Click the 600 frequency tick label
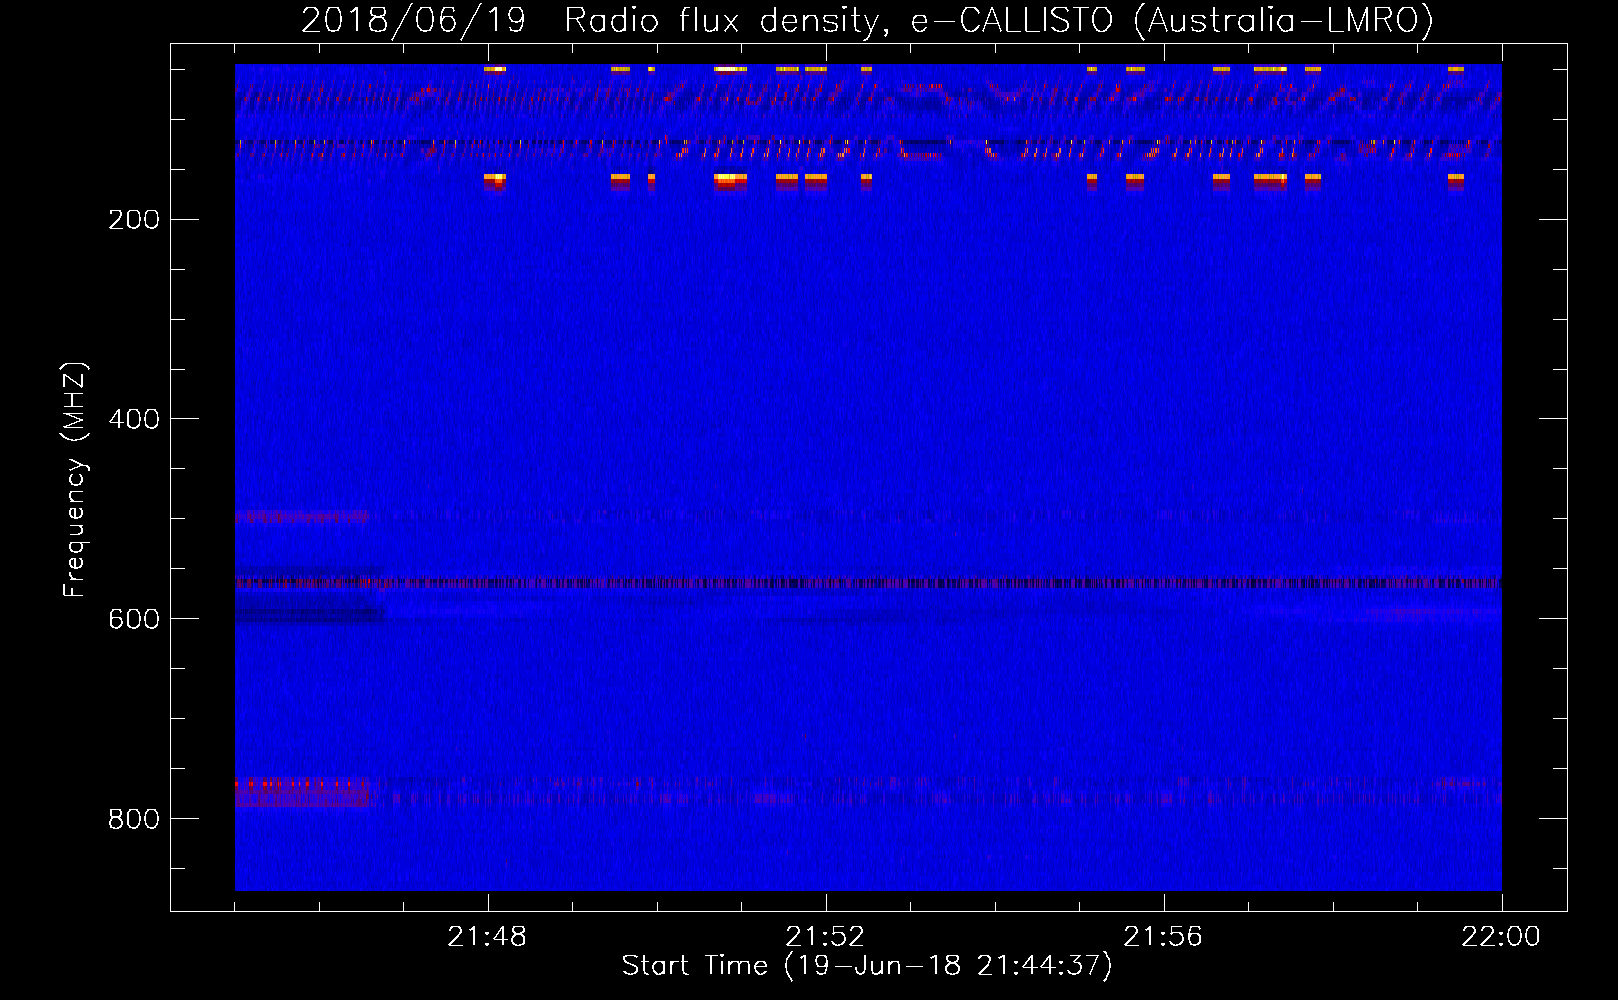Screen dimensions: 1618x1000 pos(134,620)
